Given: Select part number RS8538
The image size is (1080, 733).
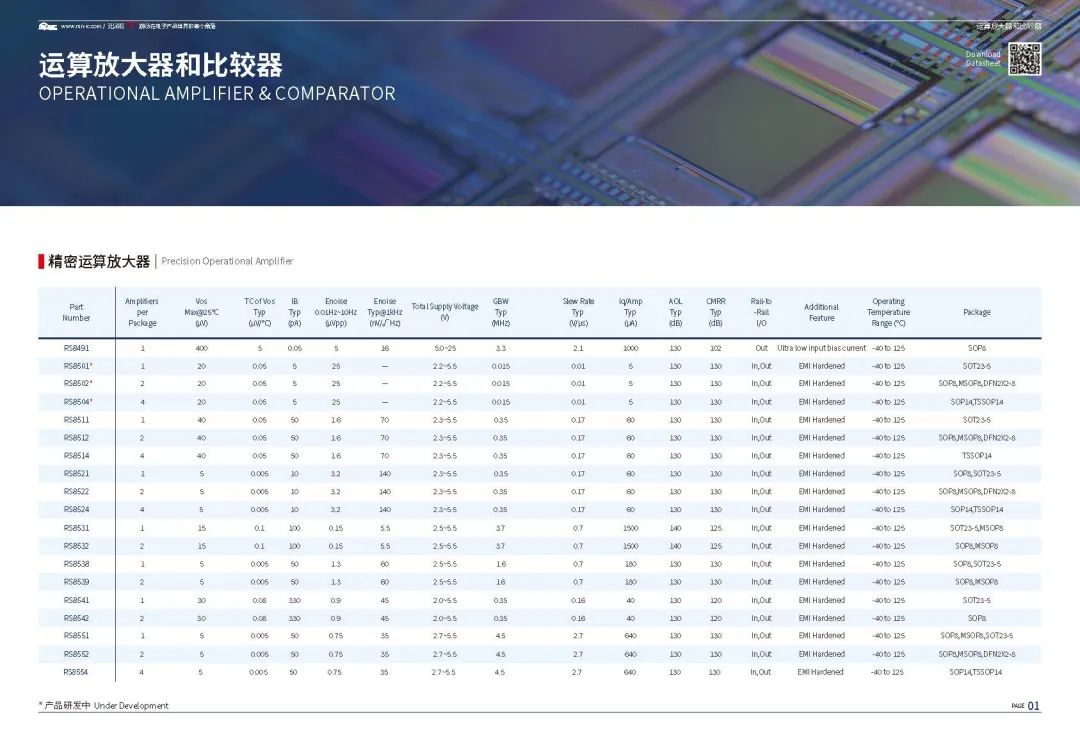Looking at the screenshot, I should click(x=76, y=564).
